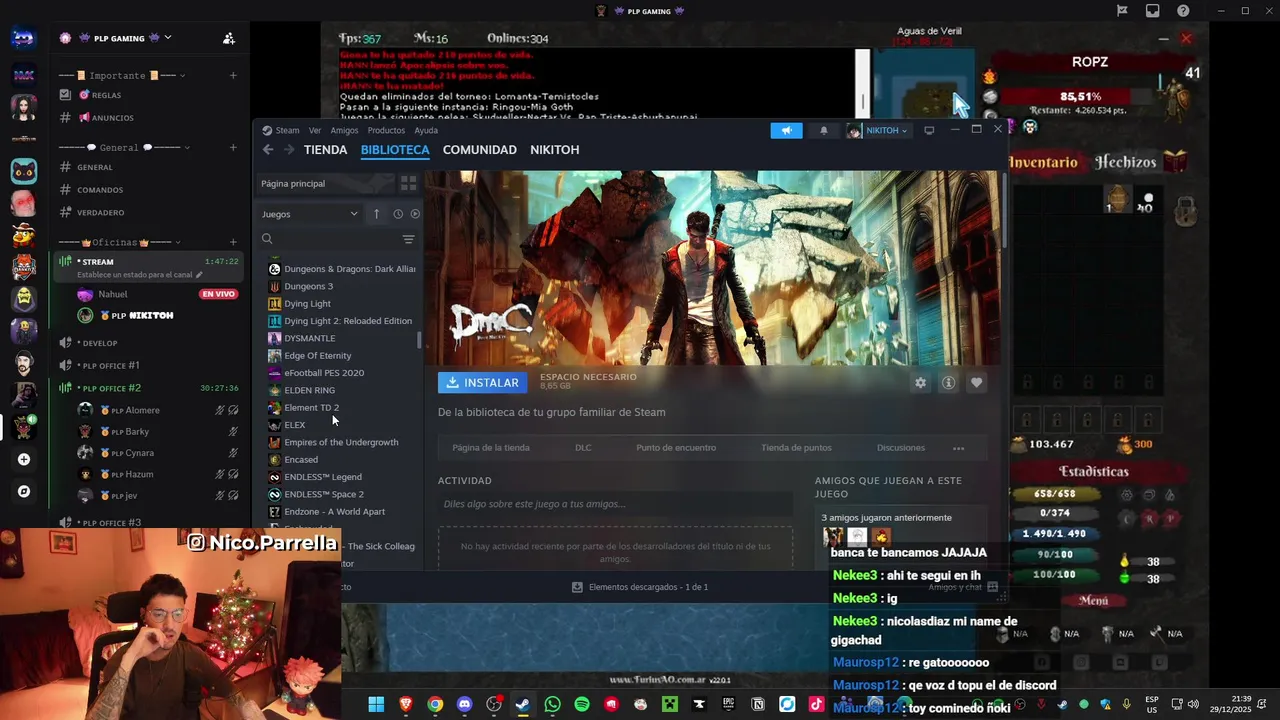Click the Windows Start button
This screenshot has width=1280, height=720.
click(376, 705)
